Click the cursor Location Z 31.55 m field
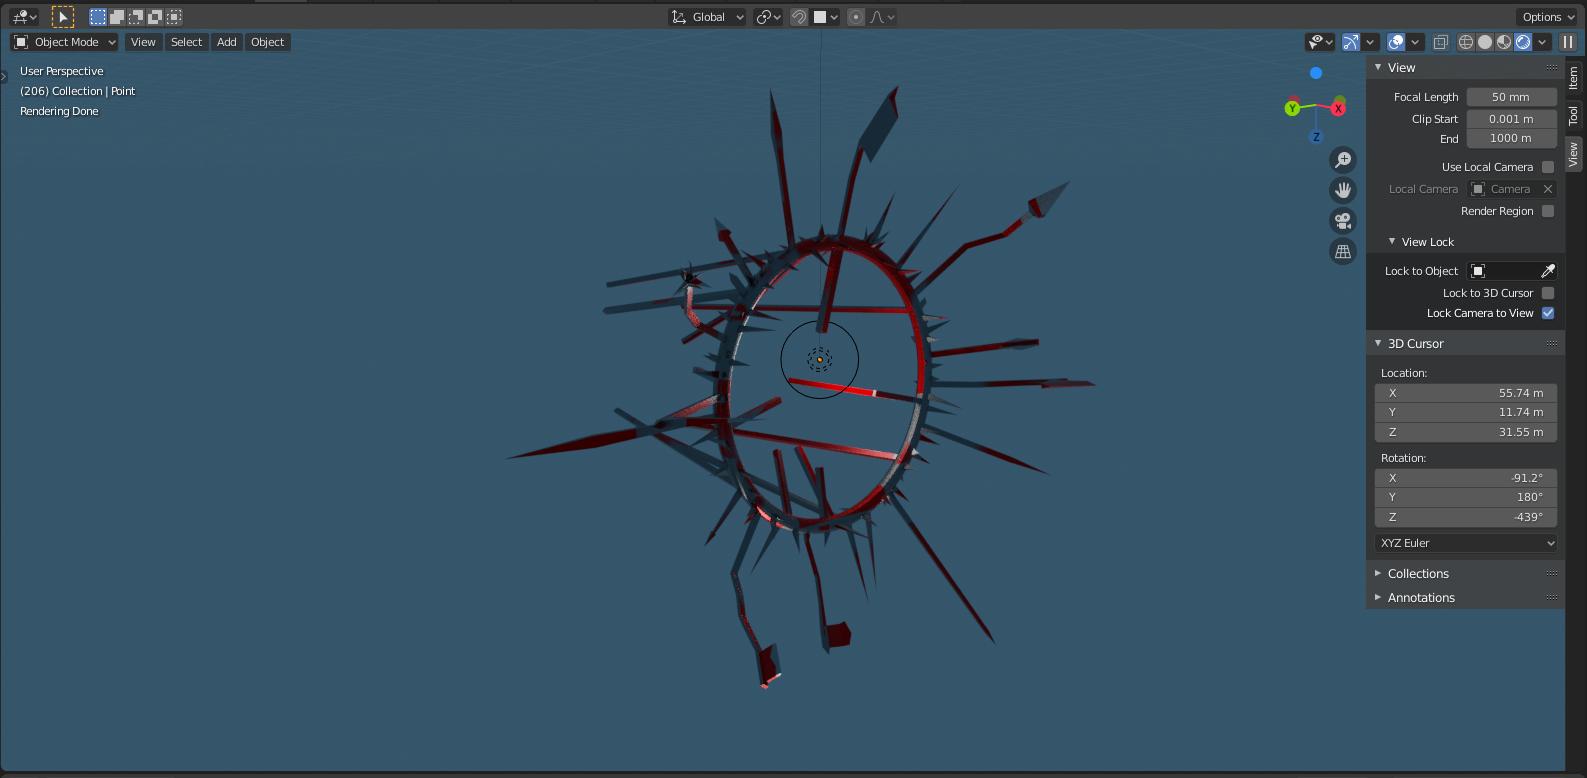The height and width of the screenshot is (778, 1587). 1466,432
